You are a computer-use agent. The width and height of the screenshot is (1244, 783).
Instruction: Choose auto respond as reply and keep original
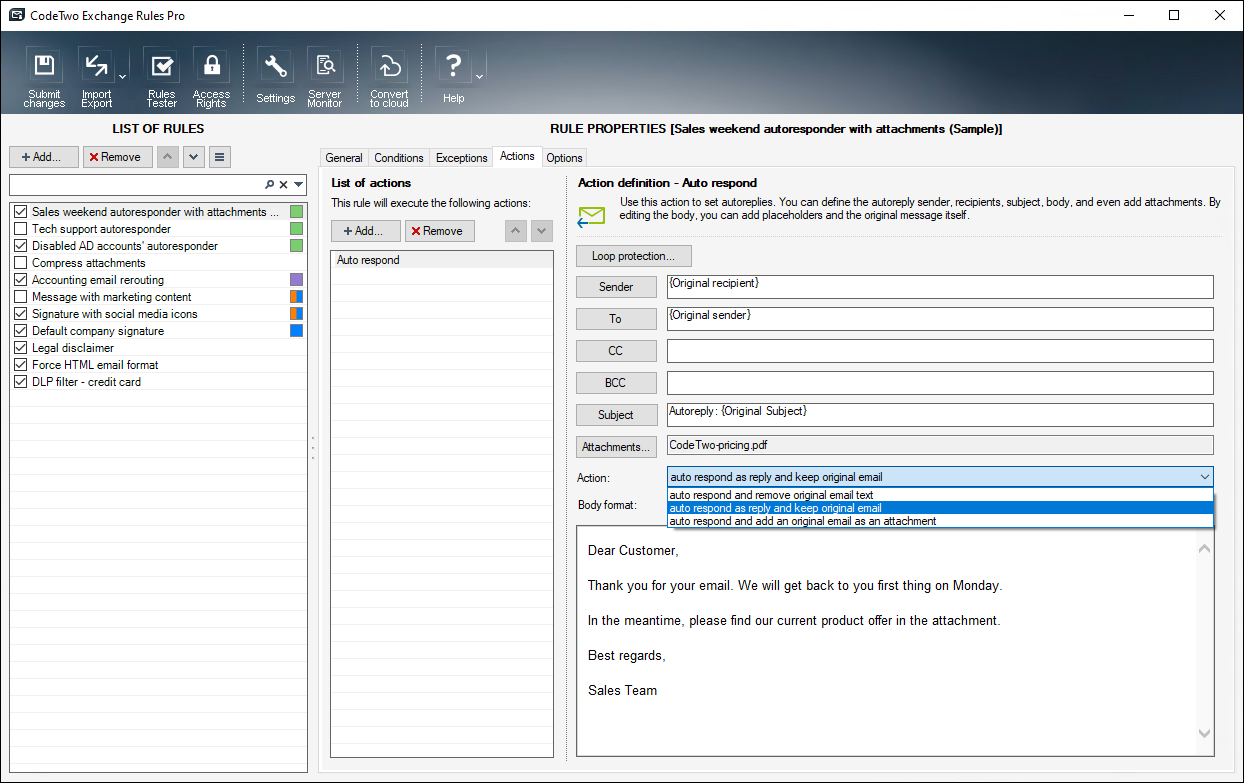pos(940,508)
